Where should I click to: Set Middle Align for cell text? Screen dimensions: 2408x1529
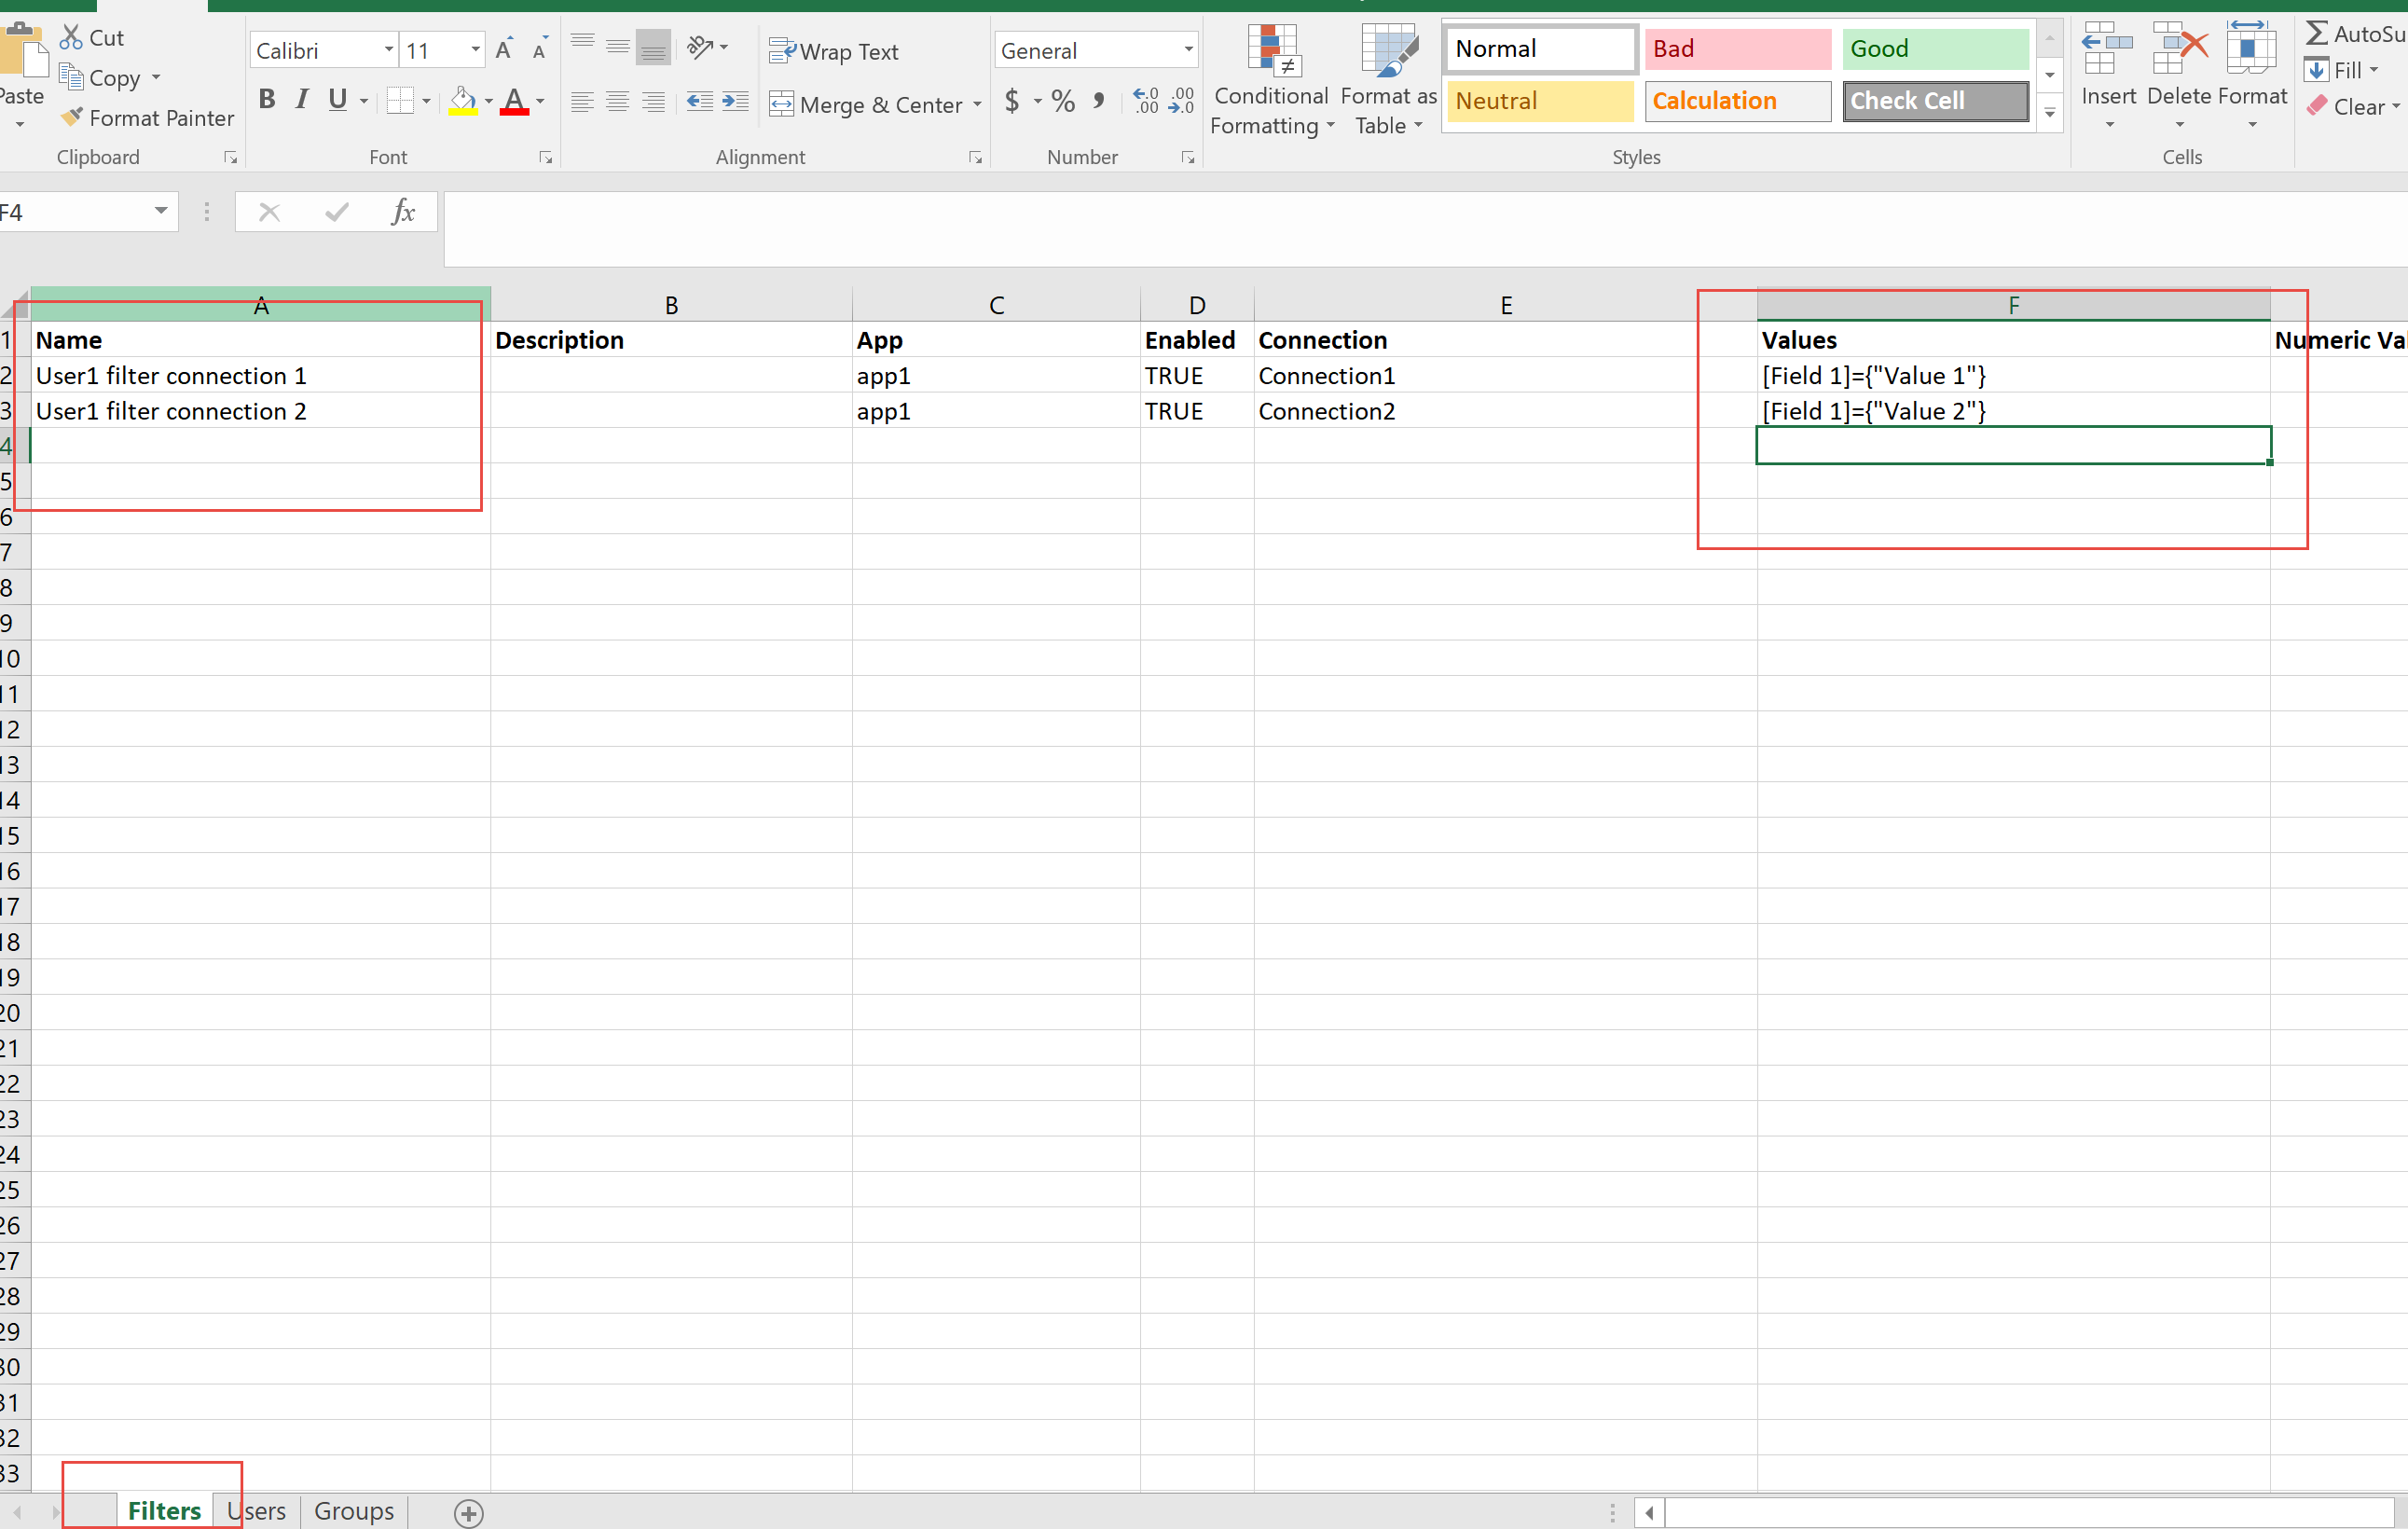pos(618,46)
